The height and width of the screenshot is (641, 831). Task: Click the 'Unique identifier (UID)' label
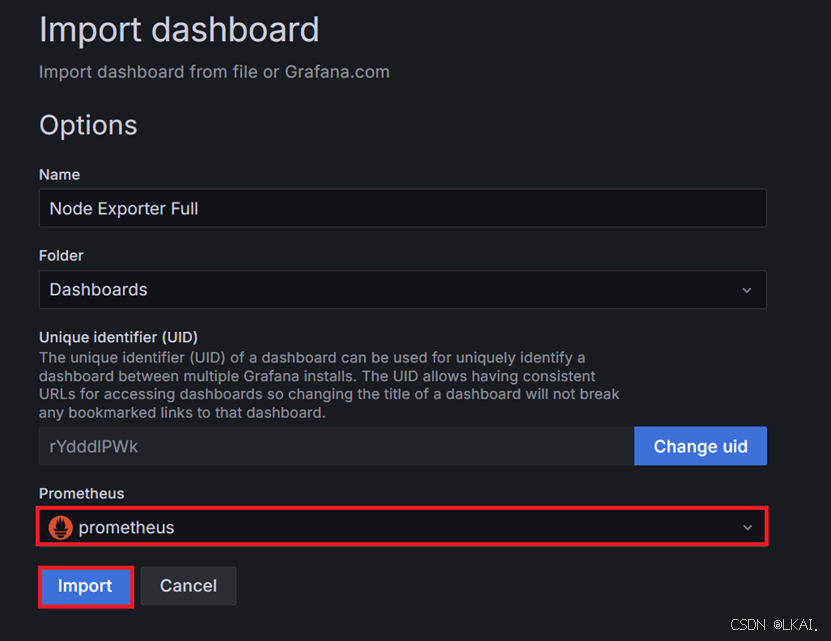point(118,337)
